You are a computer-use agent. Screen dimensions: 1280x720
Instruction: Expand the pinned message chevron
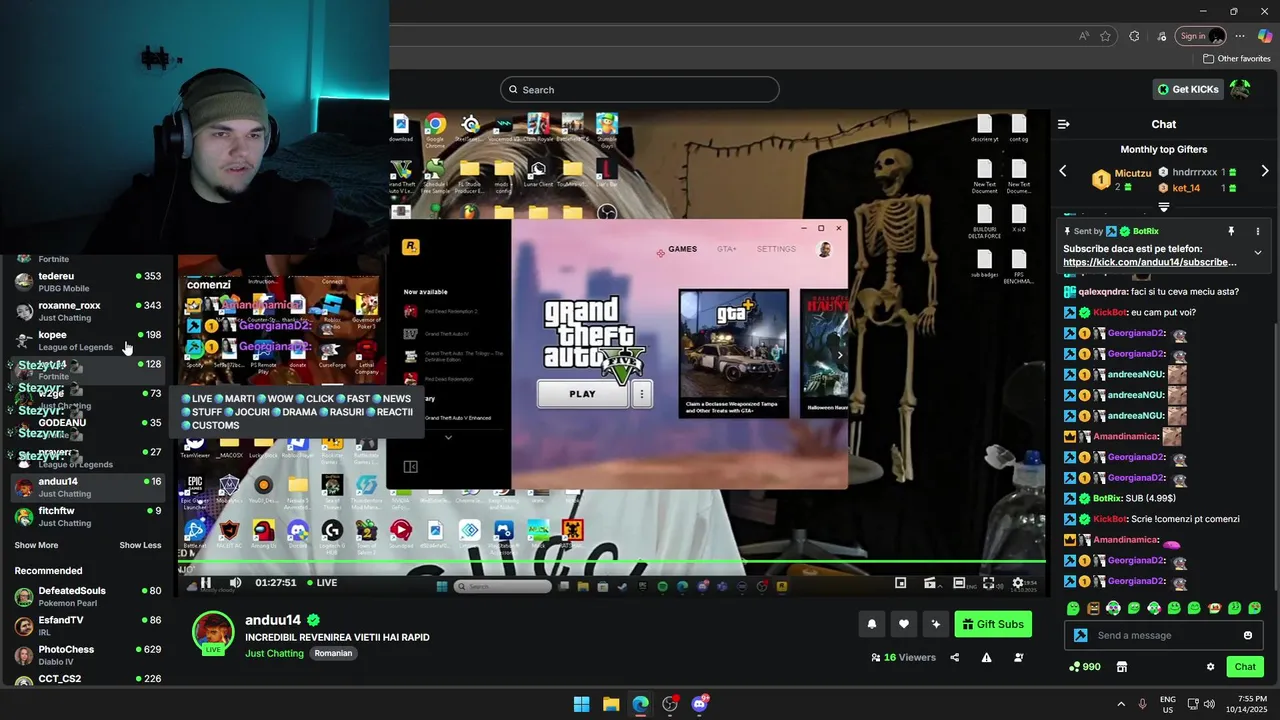coord(1257,253)
